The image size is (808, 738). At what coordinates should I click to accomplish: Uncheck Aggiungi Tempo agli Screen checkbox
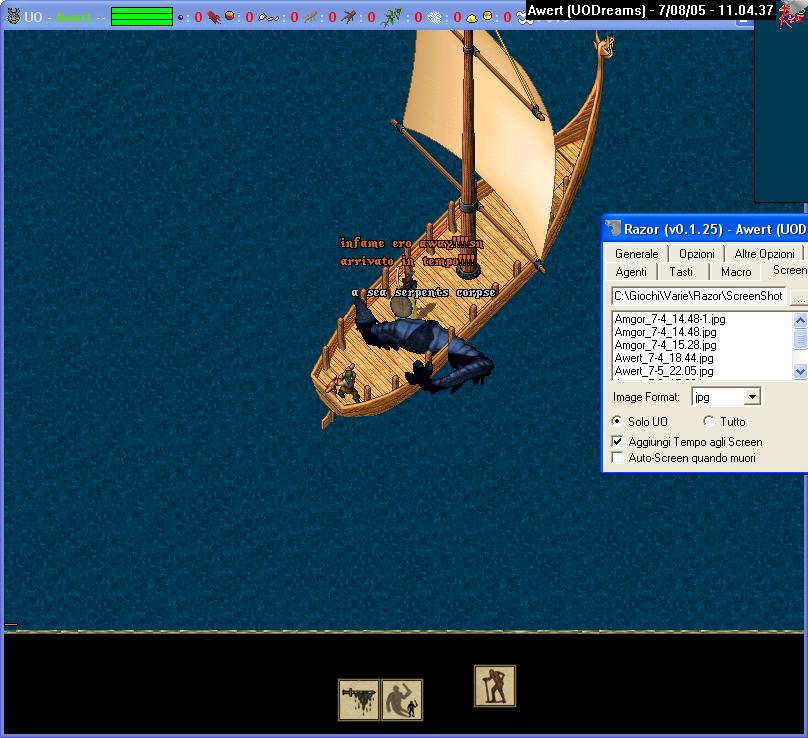617,442
